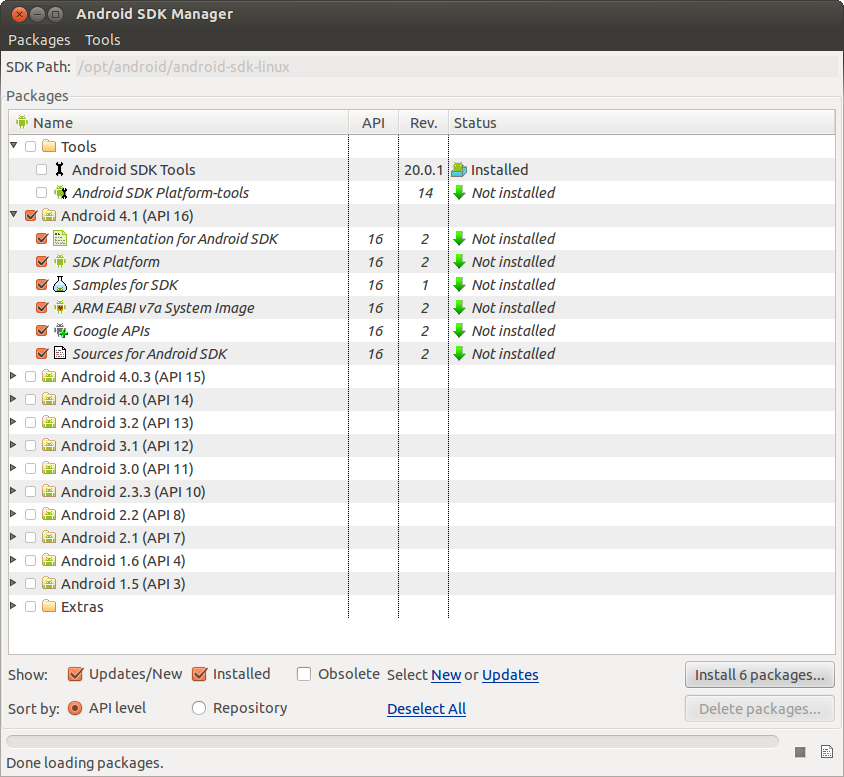Image resolution: width=844 pixels, height=777 pixels.
Task: Click the Documentation for Android SDK icon
Action: coord(60,238)
